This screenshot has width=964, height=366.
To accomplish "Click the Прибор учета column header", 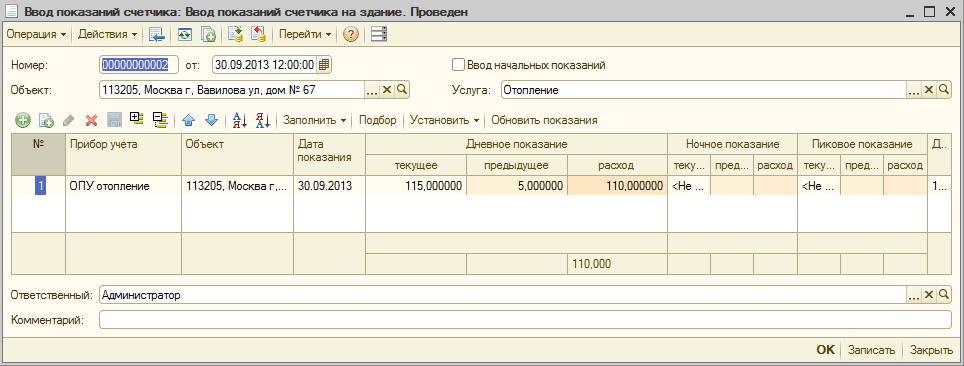I will point(123,154).
